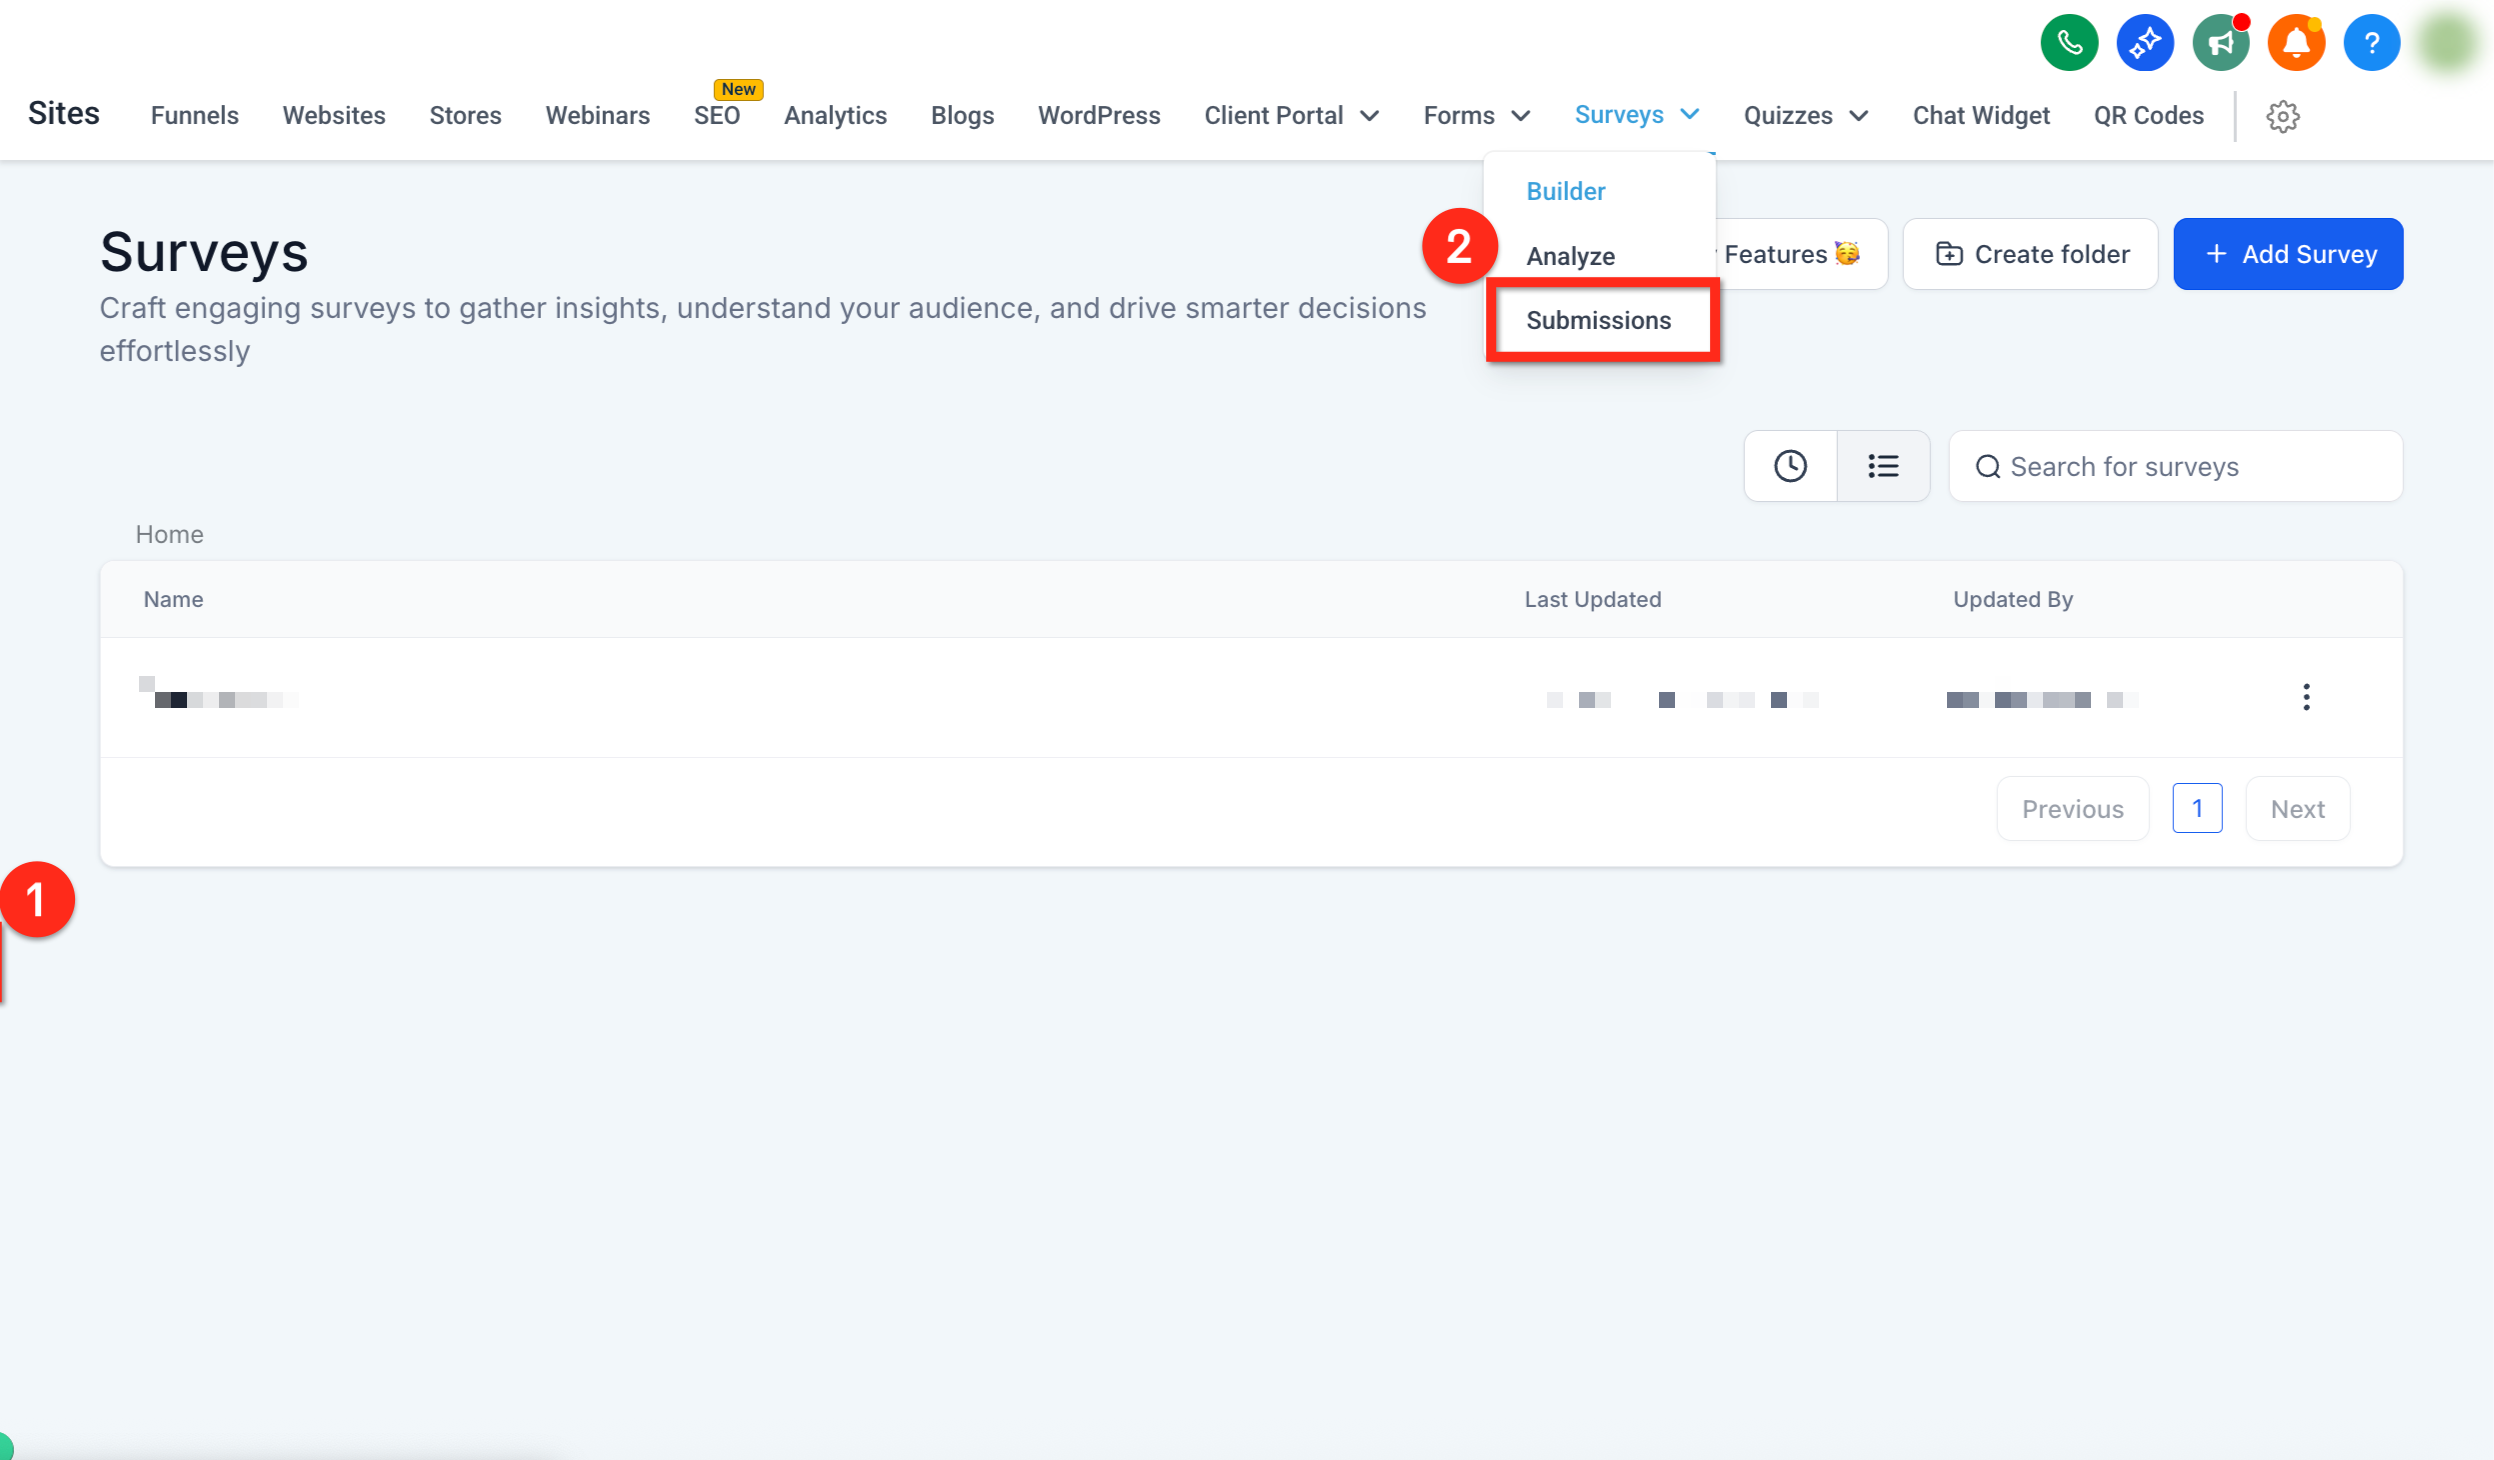
Task: Click the blue question mark help icon
Action: point(2372,43)
